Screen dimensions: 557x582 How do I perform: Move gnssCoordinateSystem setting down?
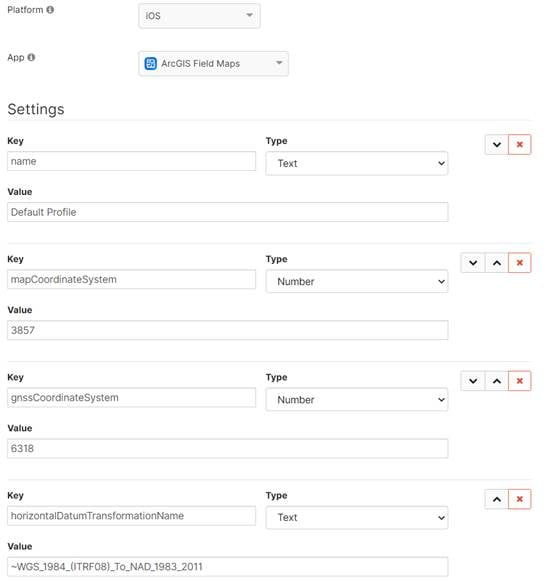[x=473, y=381]
